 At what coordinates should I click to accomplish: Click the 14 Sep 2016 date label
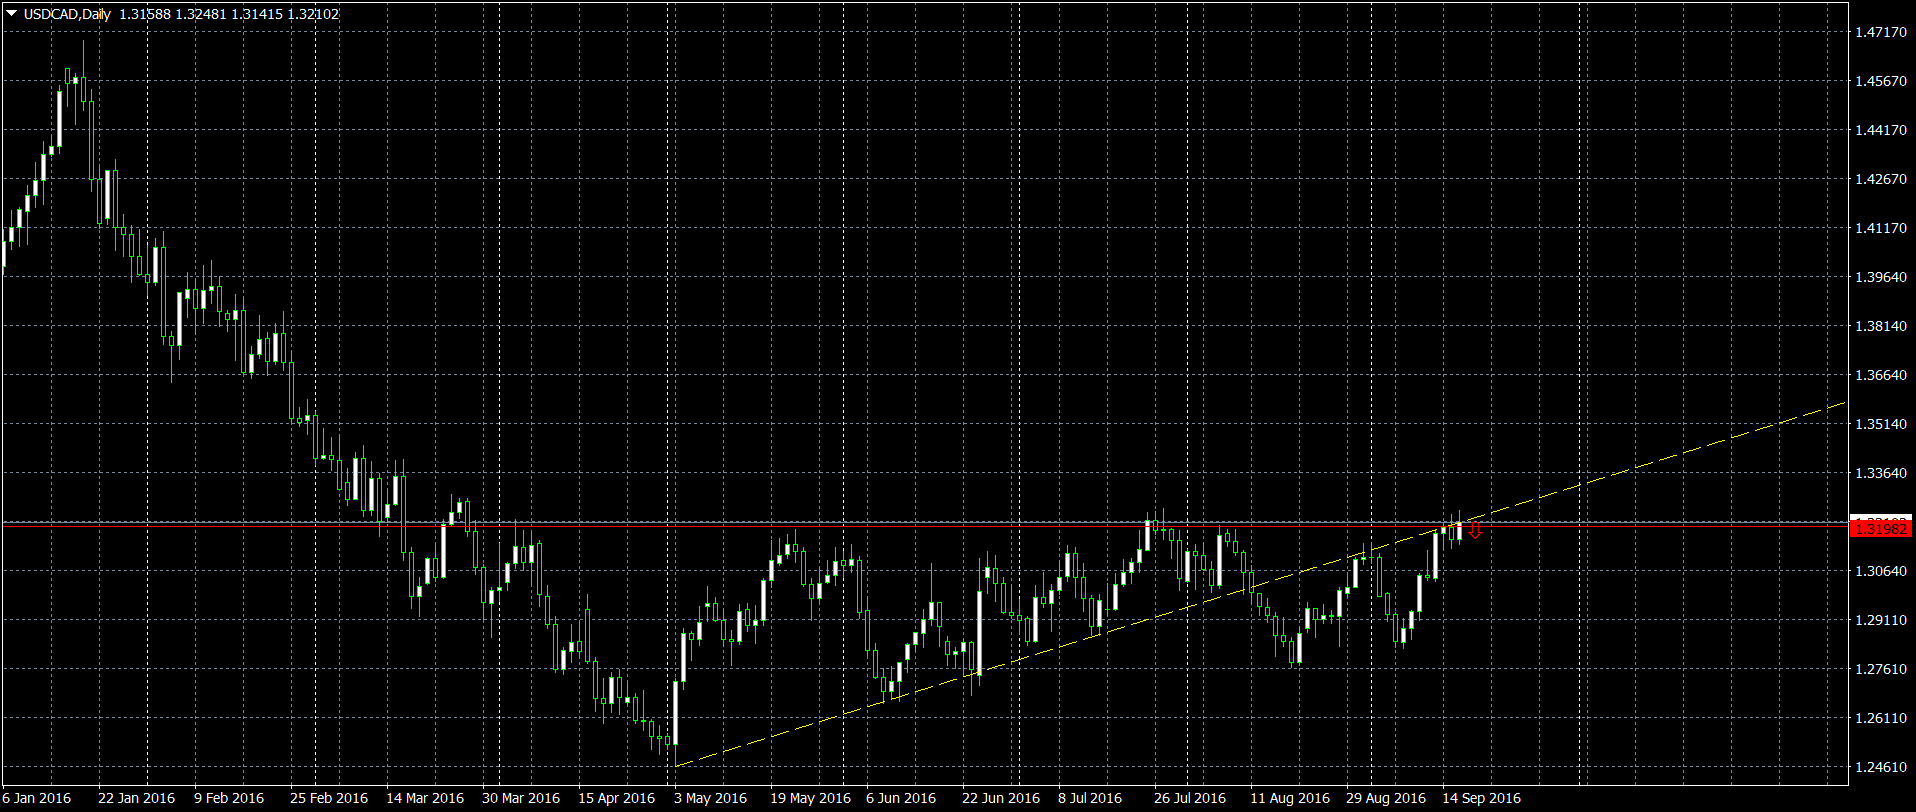point(1481,798)
